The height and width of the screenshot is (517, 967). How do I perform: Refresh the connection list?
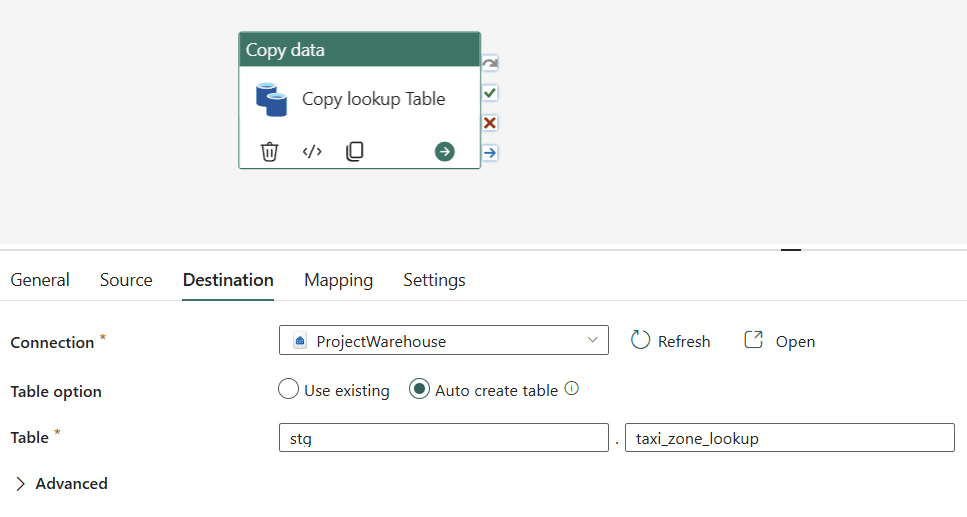[x=670, y=341]
